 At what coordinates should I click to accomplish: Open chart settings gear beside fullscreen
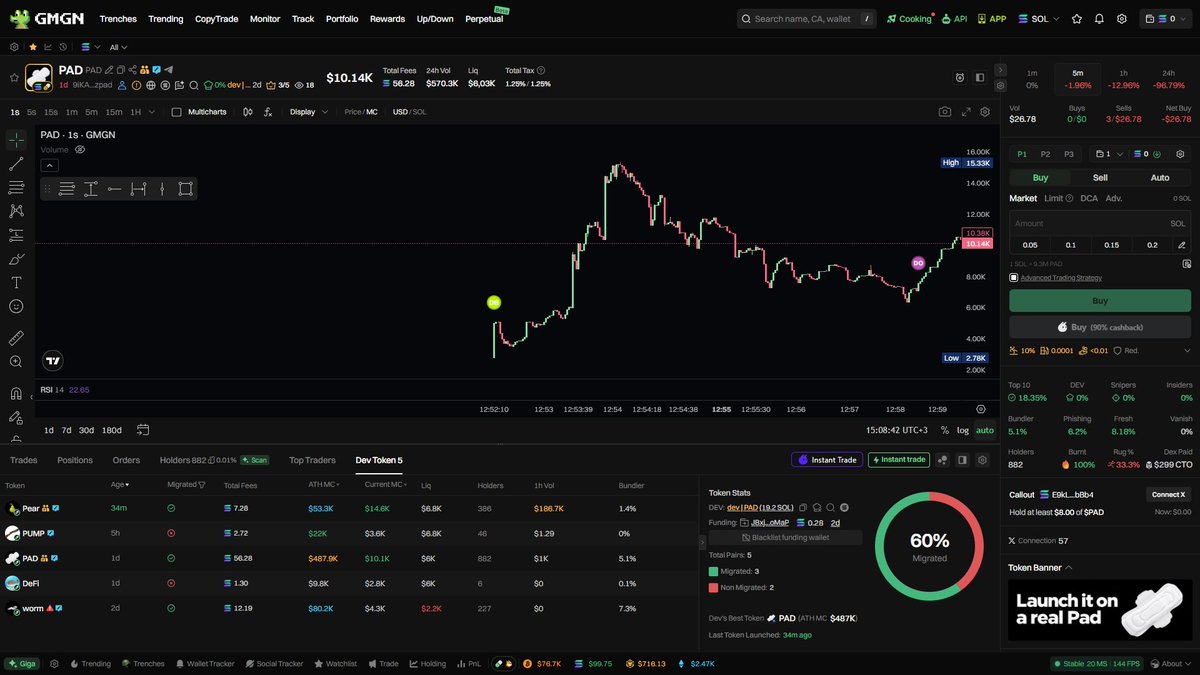click(985, 112)
